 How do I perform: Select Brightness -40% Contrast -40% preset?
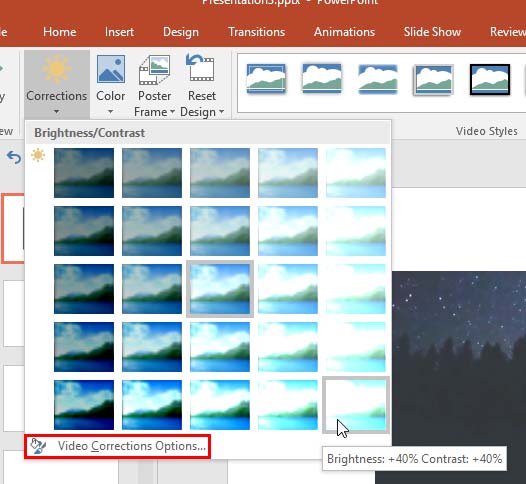click(84, 173)
